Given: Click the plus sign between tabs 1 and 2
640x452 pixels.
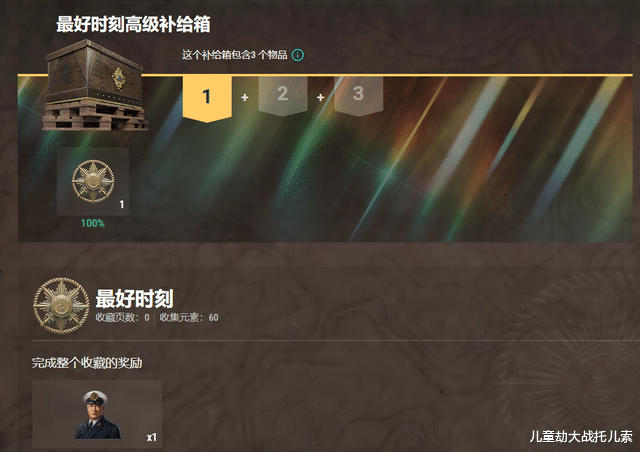Looking at the screenshot, I should (x=244, y=97).
